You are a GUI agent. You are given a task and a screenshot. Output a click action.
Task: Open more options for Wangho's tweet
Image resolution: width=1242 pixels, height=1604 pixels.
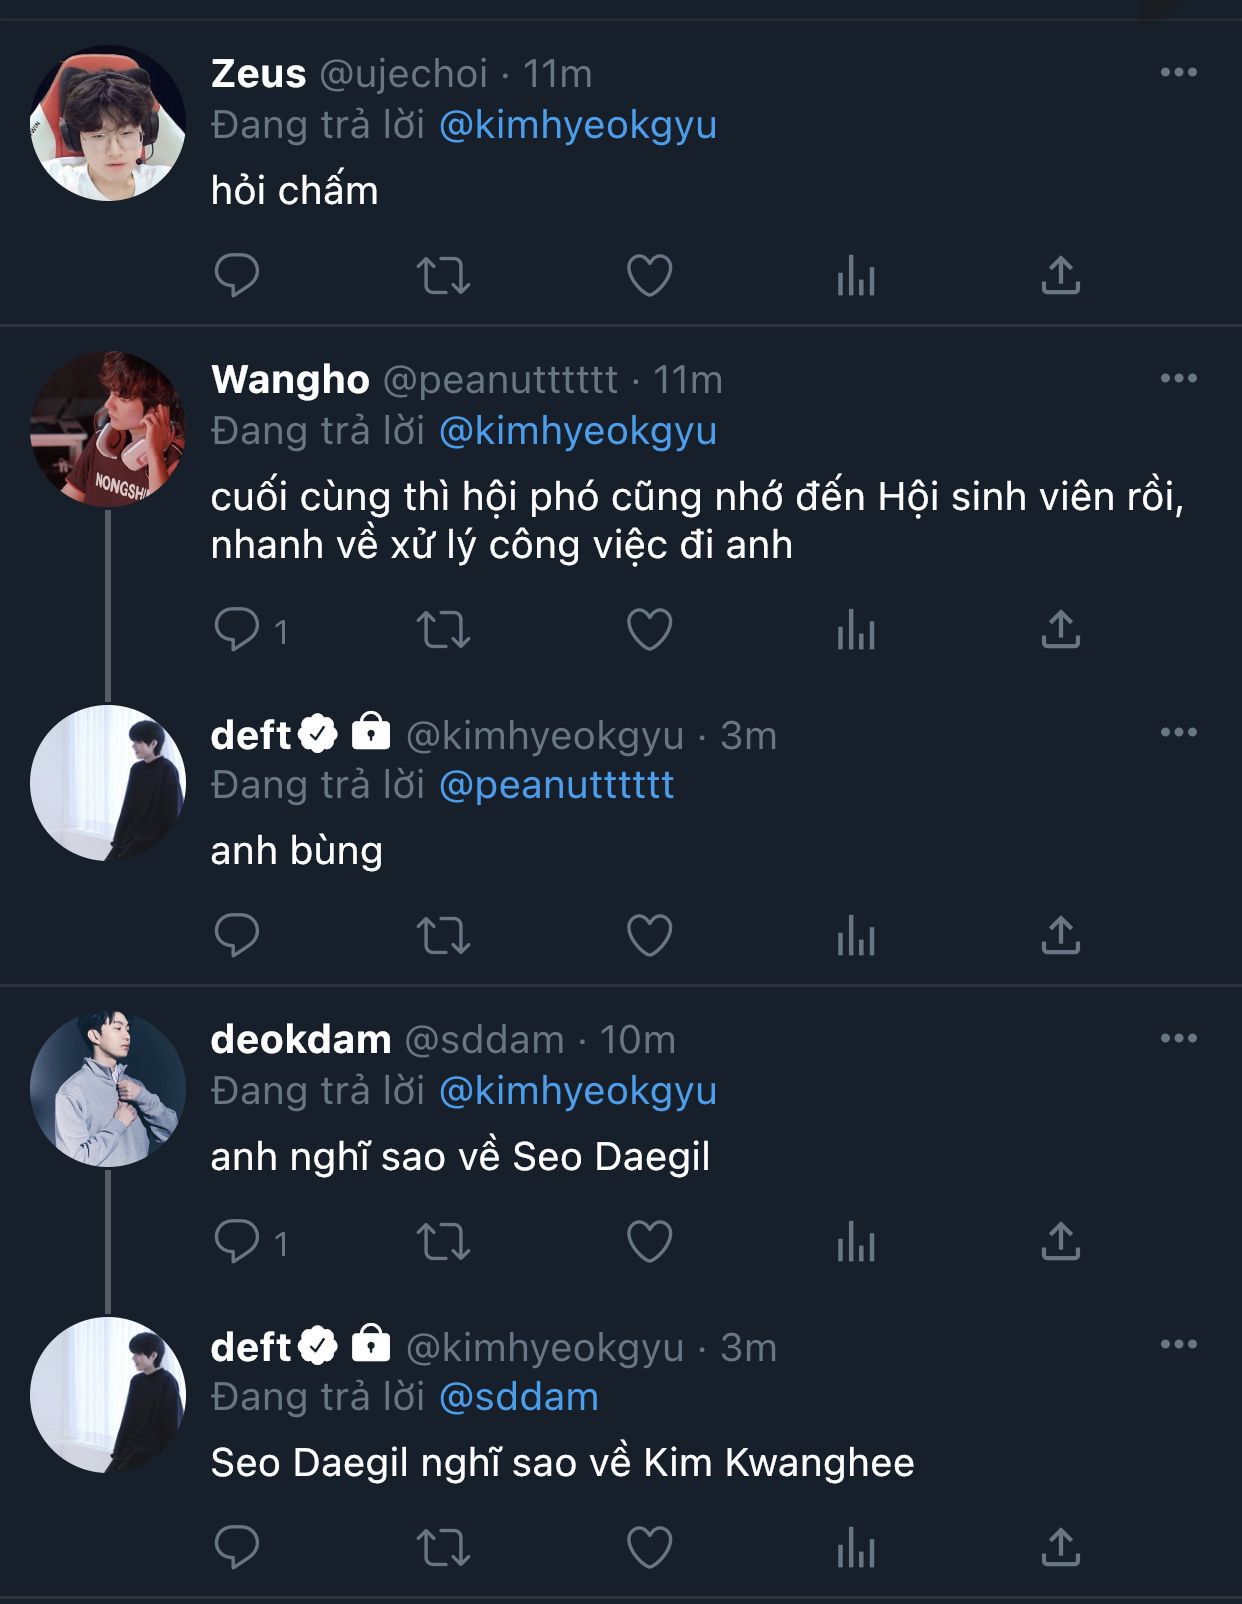1178,378
